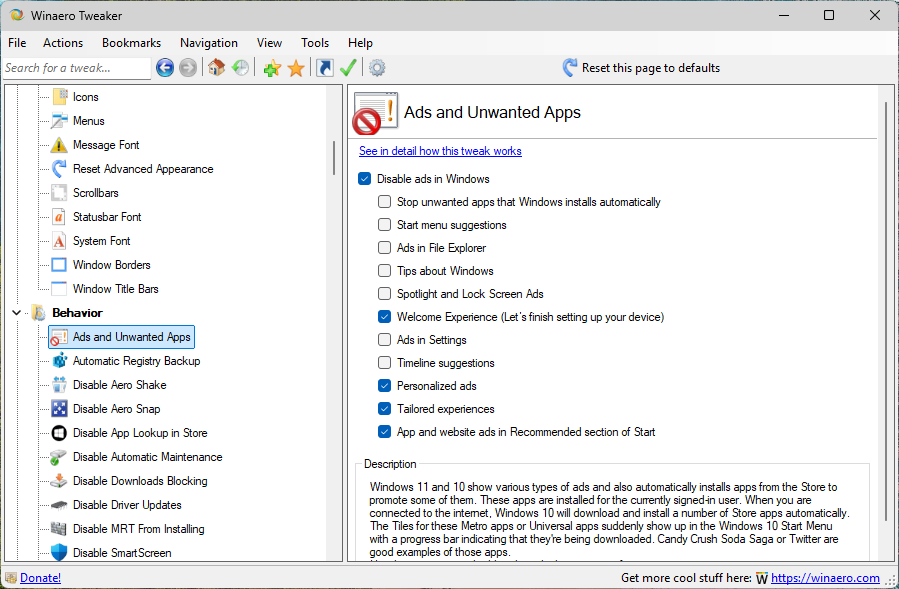Check Stop unwanted apps Windows installs automatically
Screen dimensions: 899x589
pyautogui.click(x=384, y=202)
